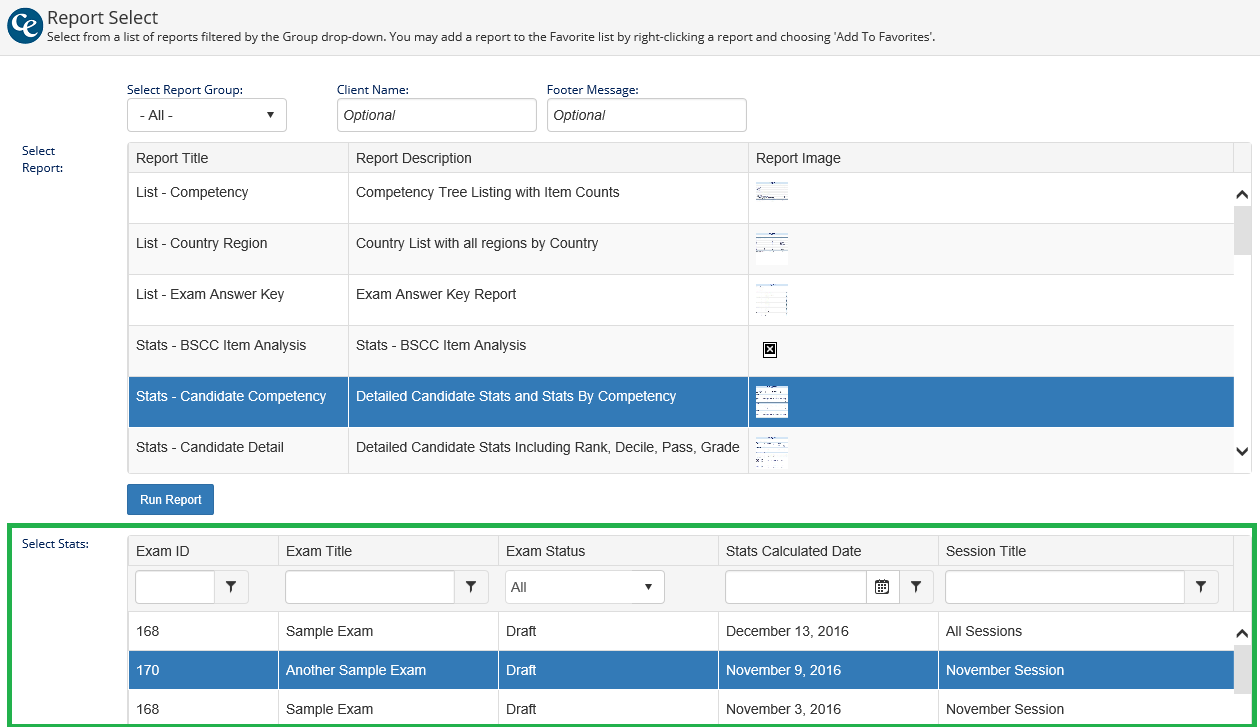Viewport: 1260px width, 727px height.
Task: Click the Session Title filter funnel icon
Action: pos(1201,587)
